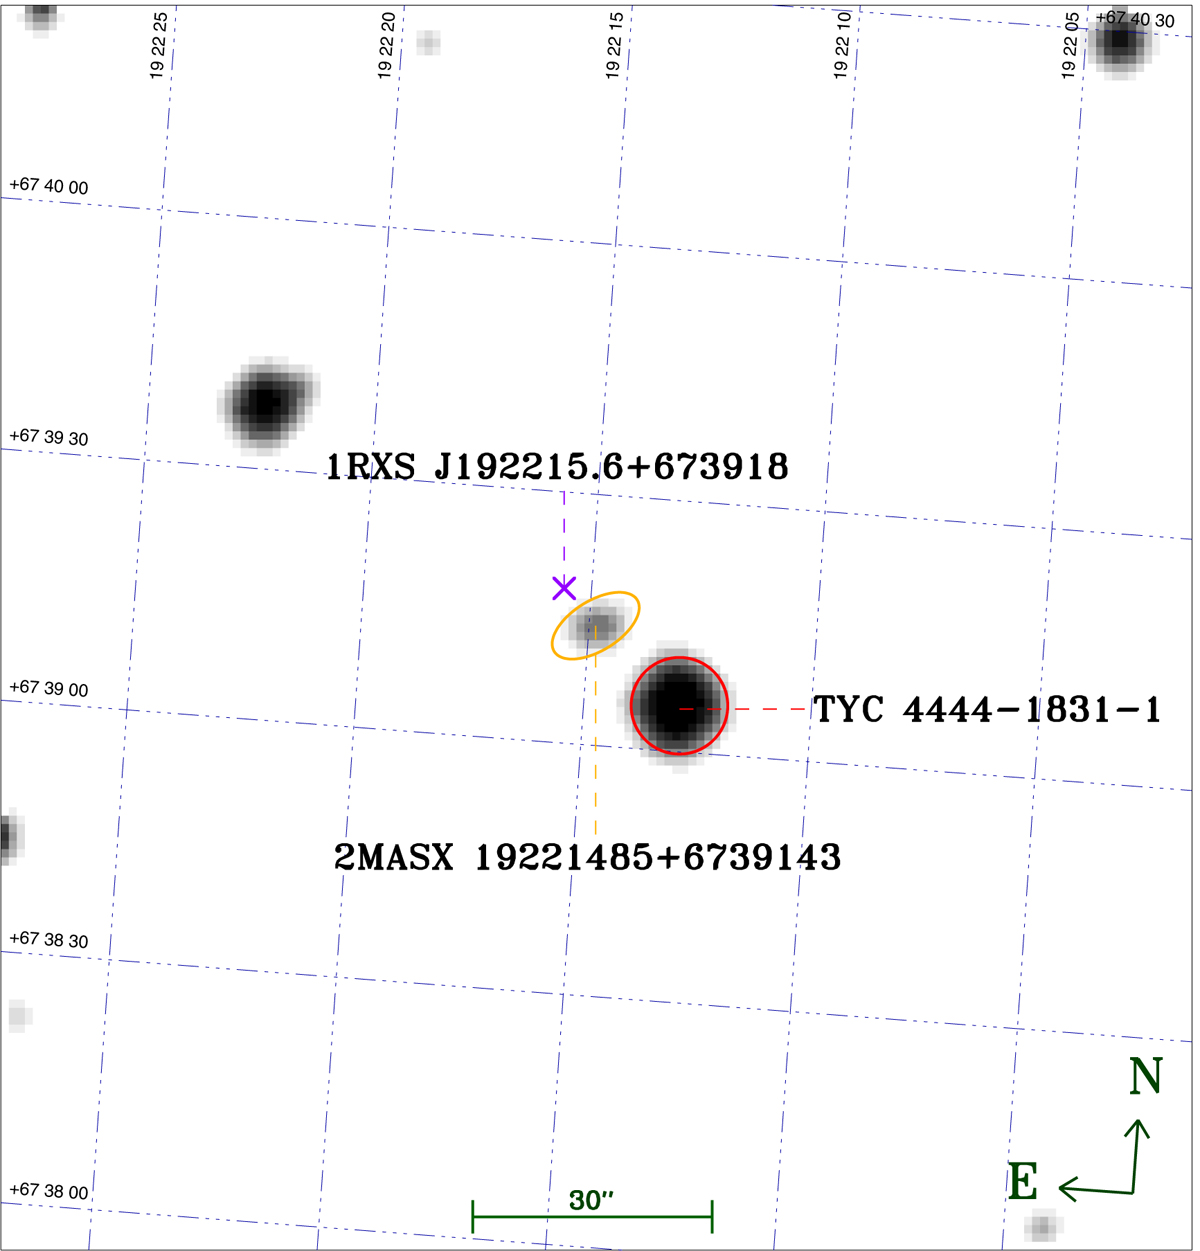This screenshot has width=1200, height=1251.
Task: Click the declination label +67 38 00
Action: point(48,1191)
